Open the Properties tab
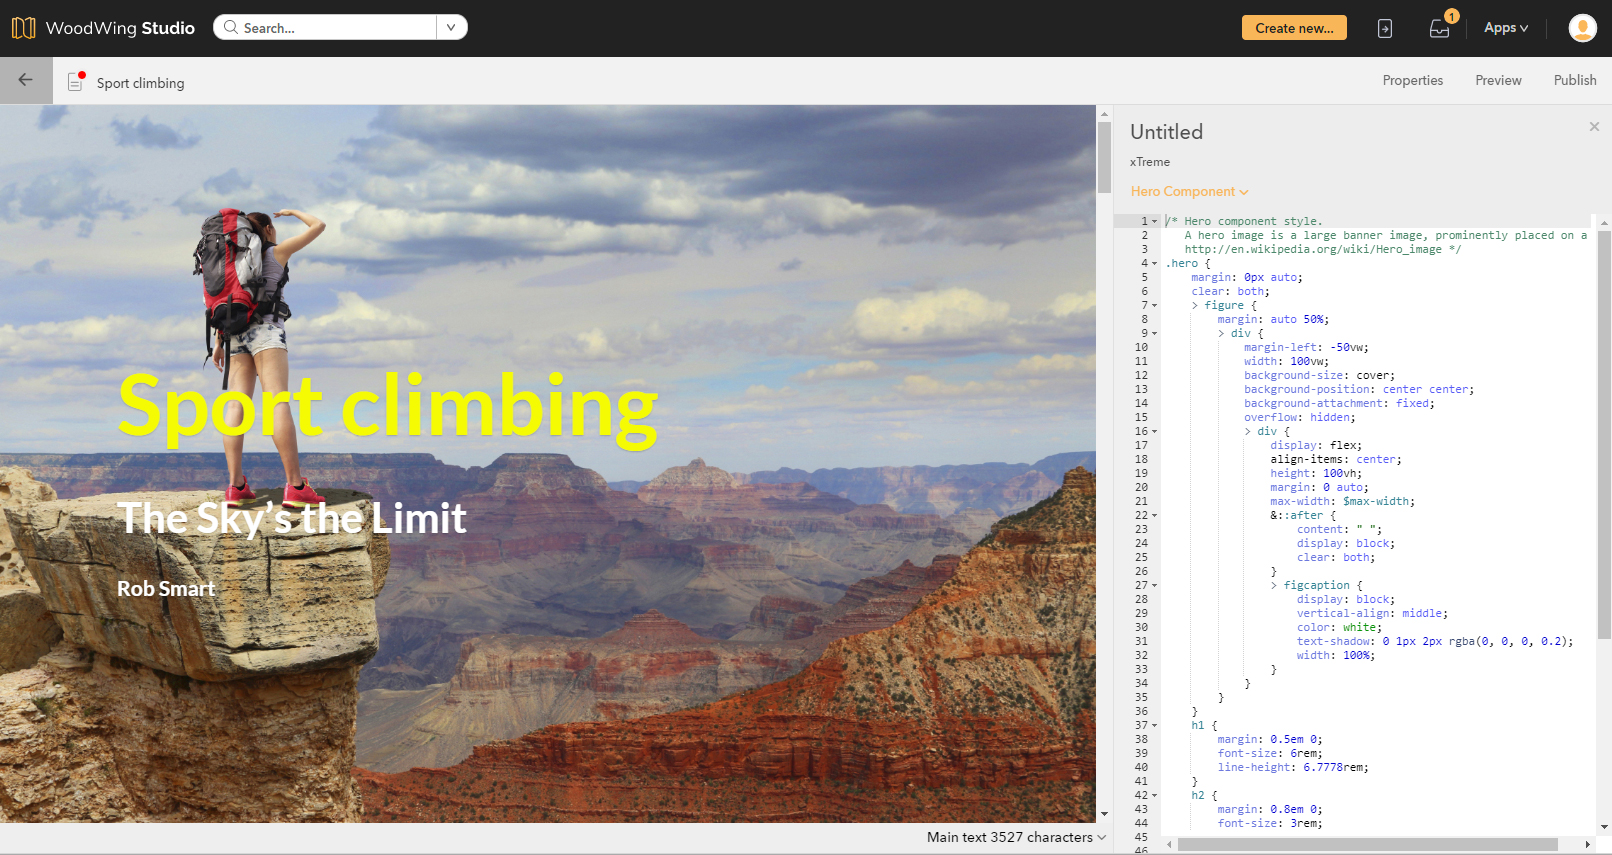This screenshot has height=855, width=1612. 1412,80
